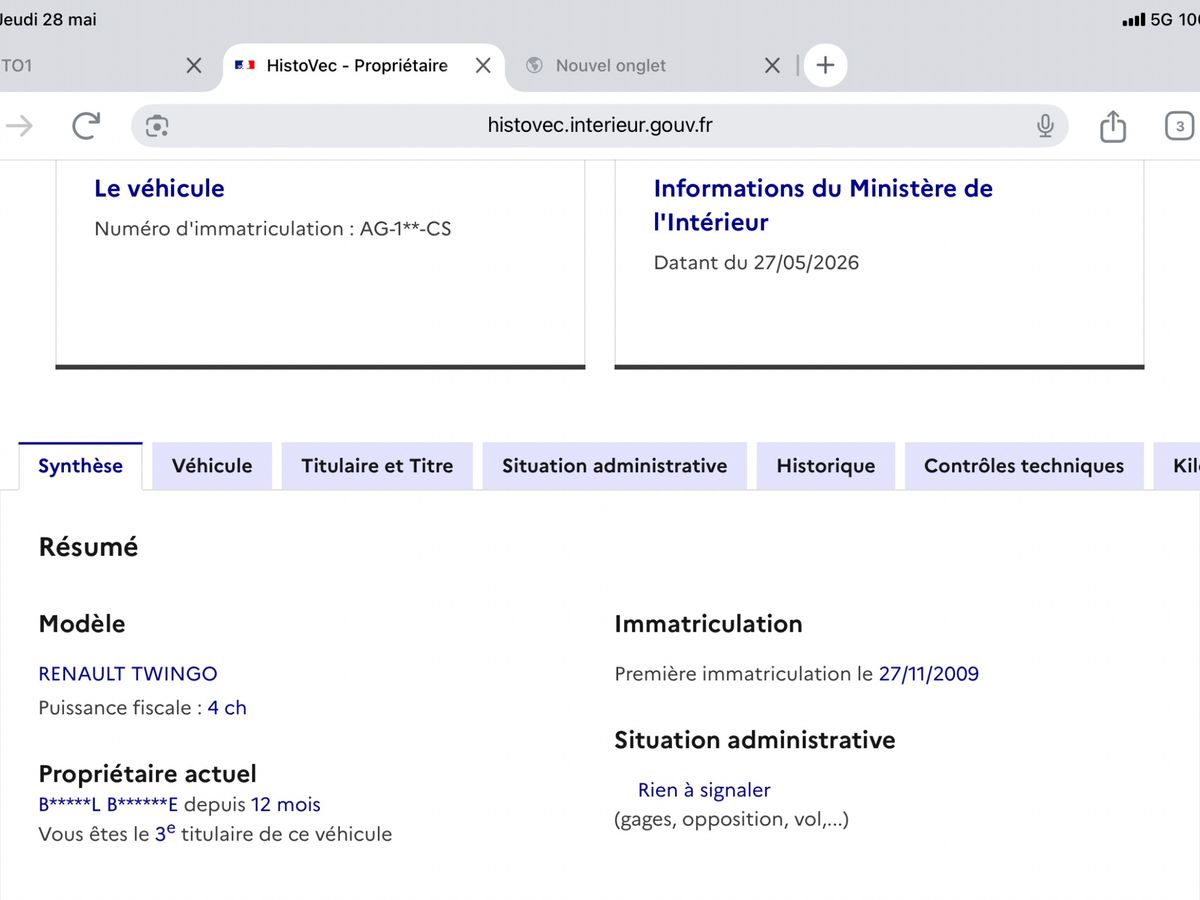Open the Titulaire et Titre tab
The image size is (1200, 900).
pyautogui.click(x=377, y=466)
